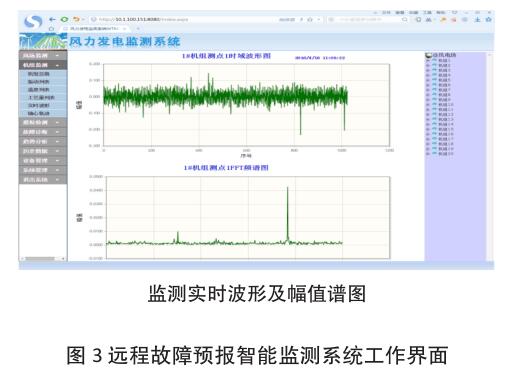Click the horizontal scrollbar under the sidebar
This screenshot has height=368, width=505.
(x=42, y=258)
